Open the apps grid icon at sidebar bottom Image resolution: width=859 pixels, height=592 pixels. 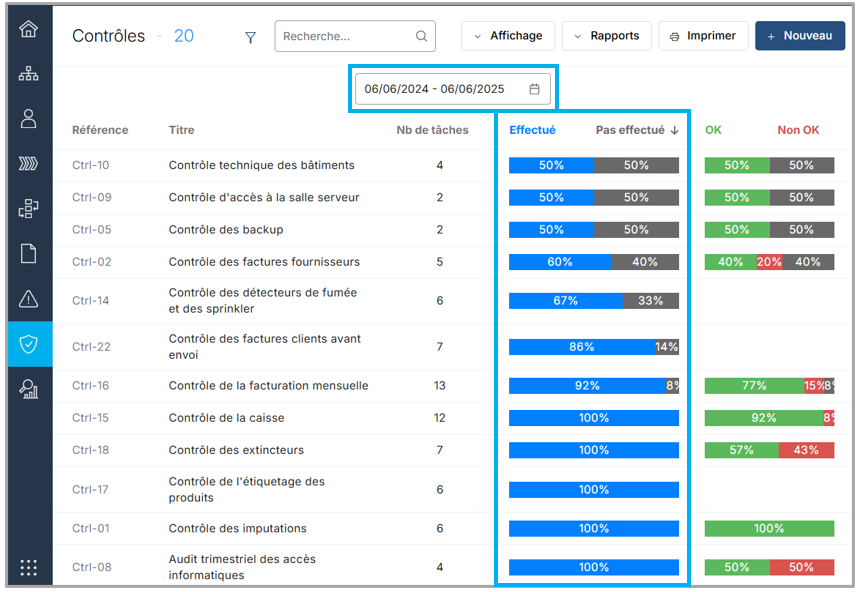click(x=28, y=567)
